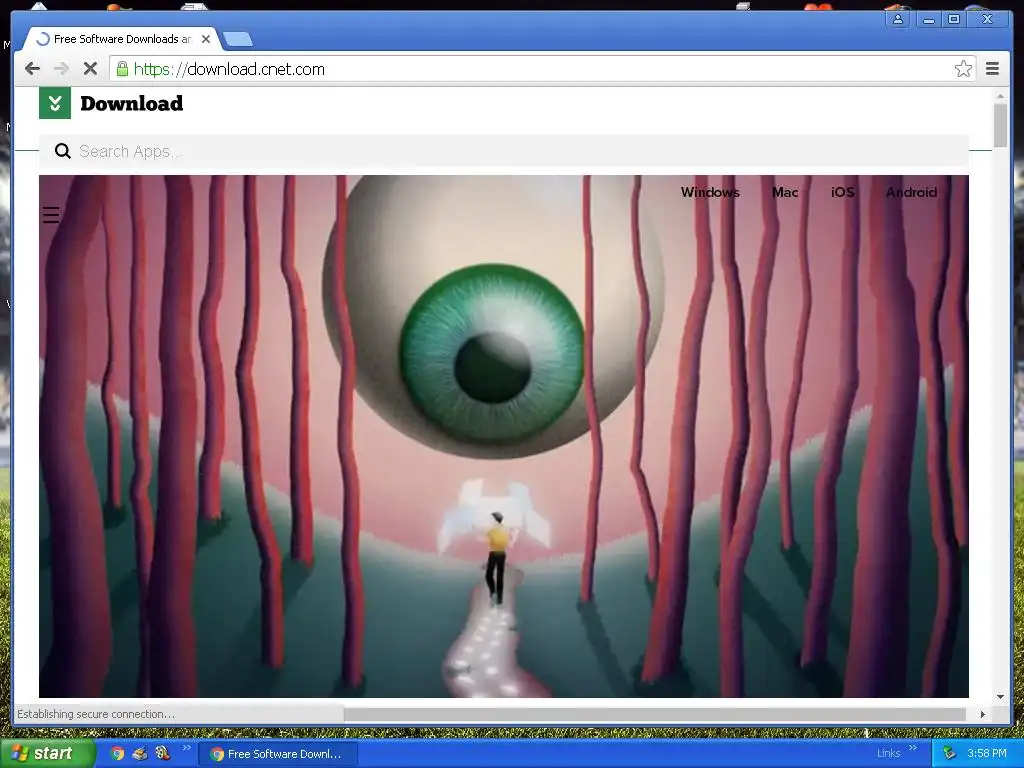Viewport: 1024px width, 768px height.
Task: Click the Free Software Downl... taskbar button
Action: point(277,754)
